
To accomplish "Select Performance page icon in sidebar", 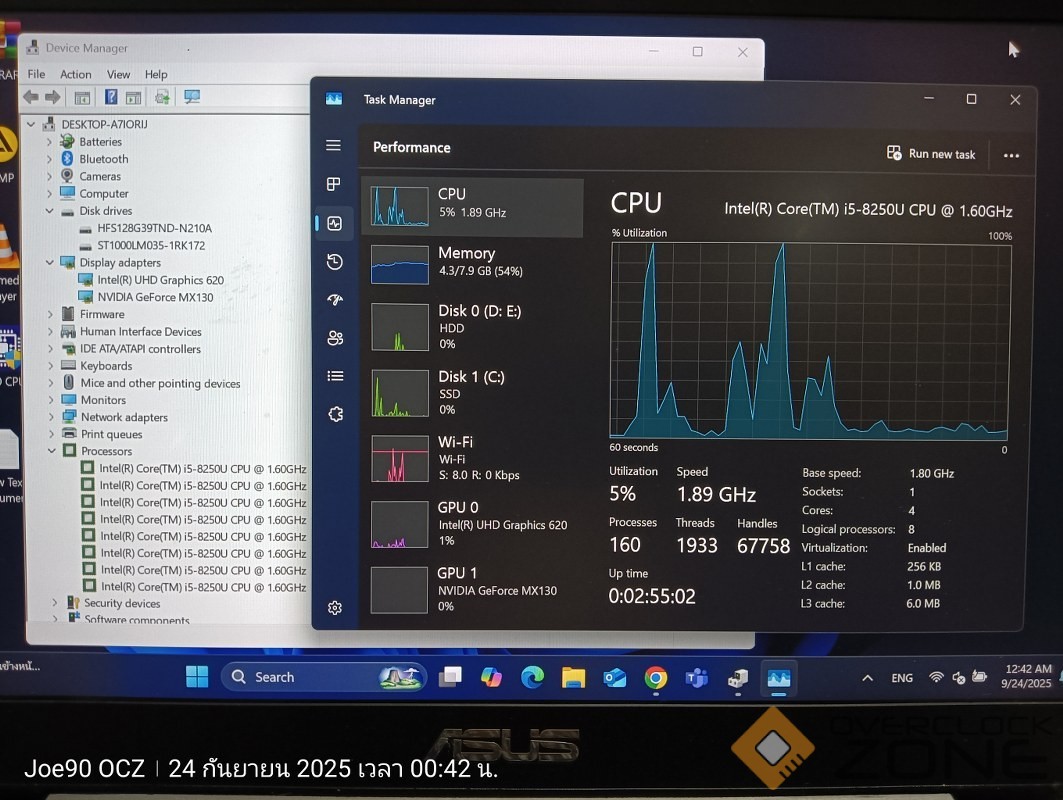I will point(334,223).
